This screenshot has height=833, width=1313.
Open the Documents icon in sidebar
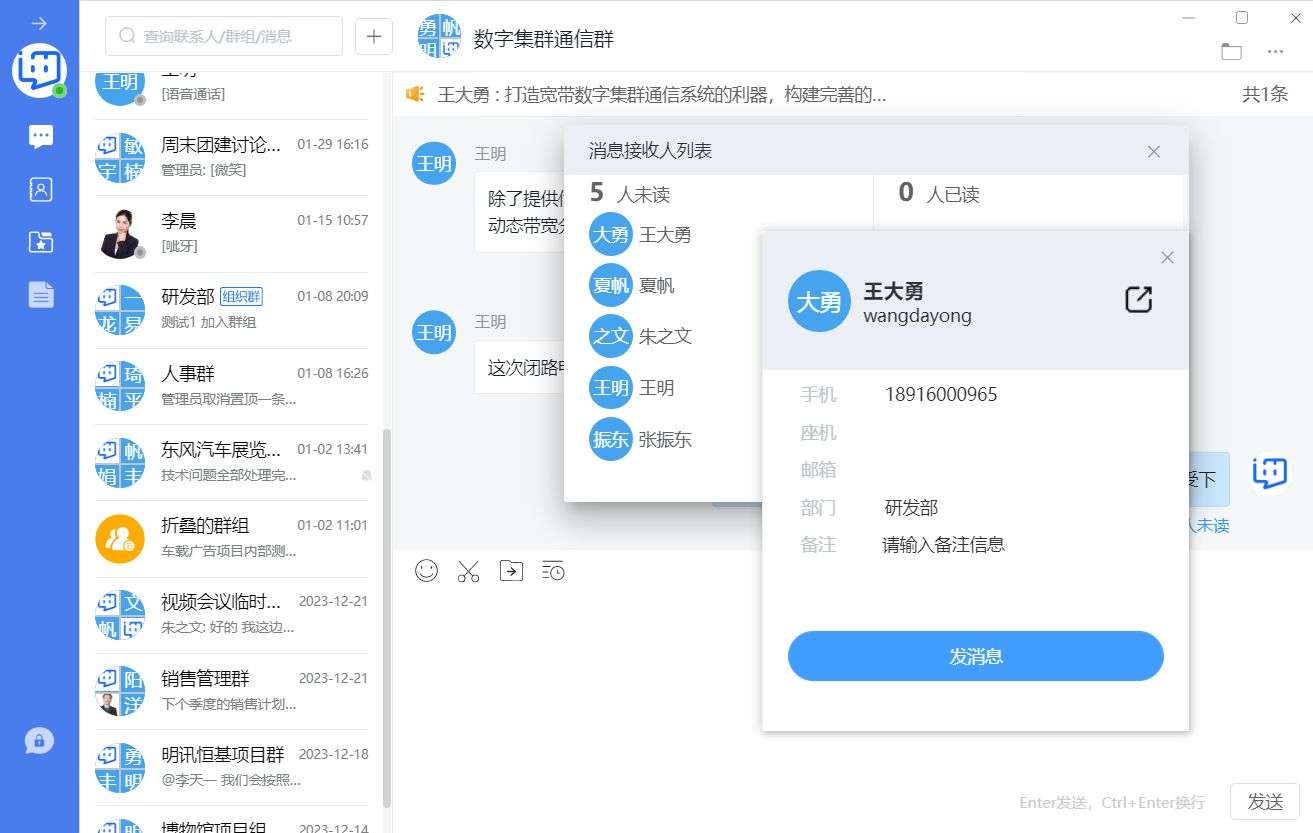(x=41, y=294)
